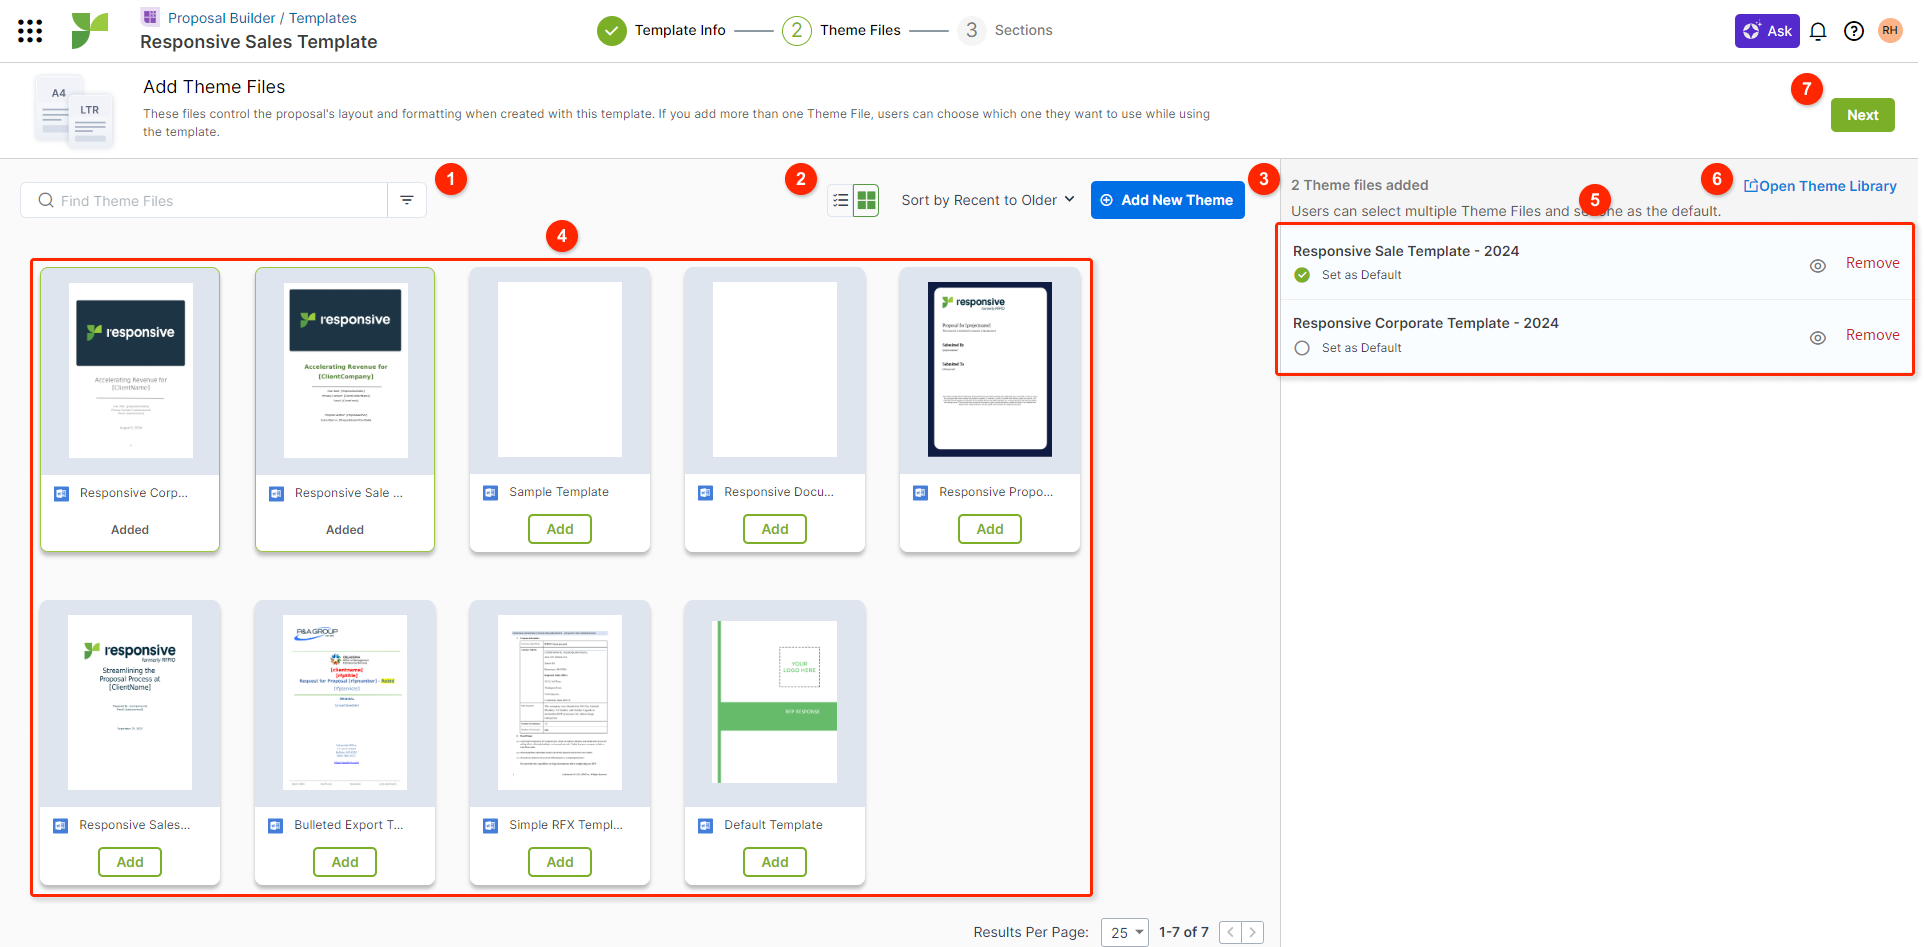The height and width of the screenshot is (947, 1924).
Task: Click the filter icon beside search
Action: click(x=407, y=200)
